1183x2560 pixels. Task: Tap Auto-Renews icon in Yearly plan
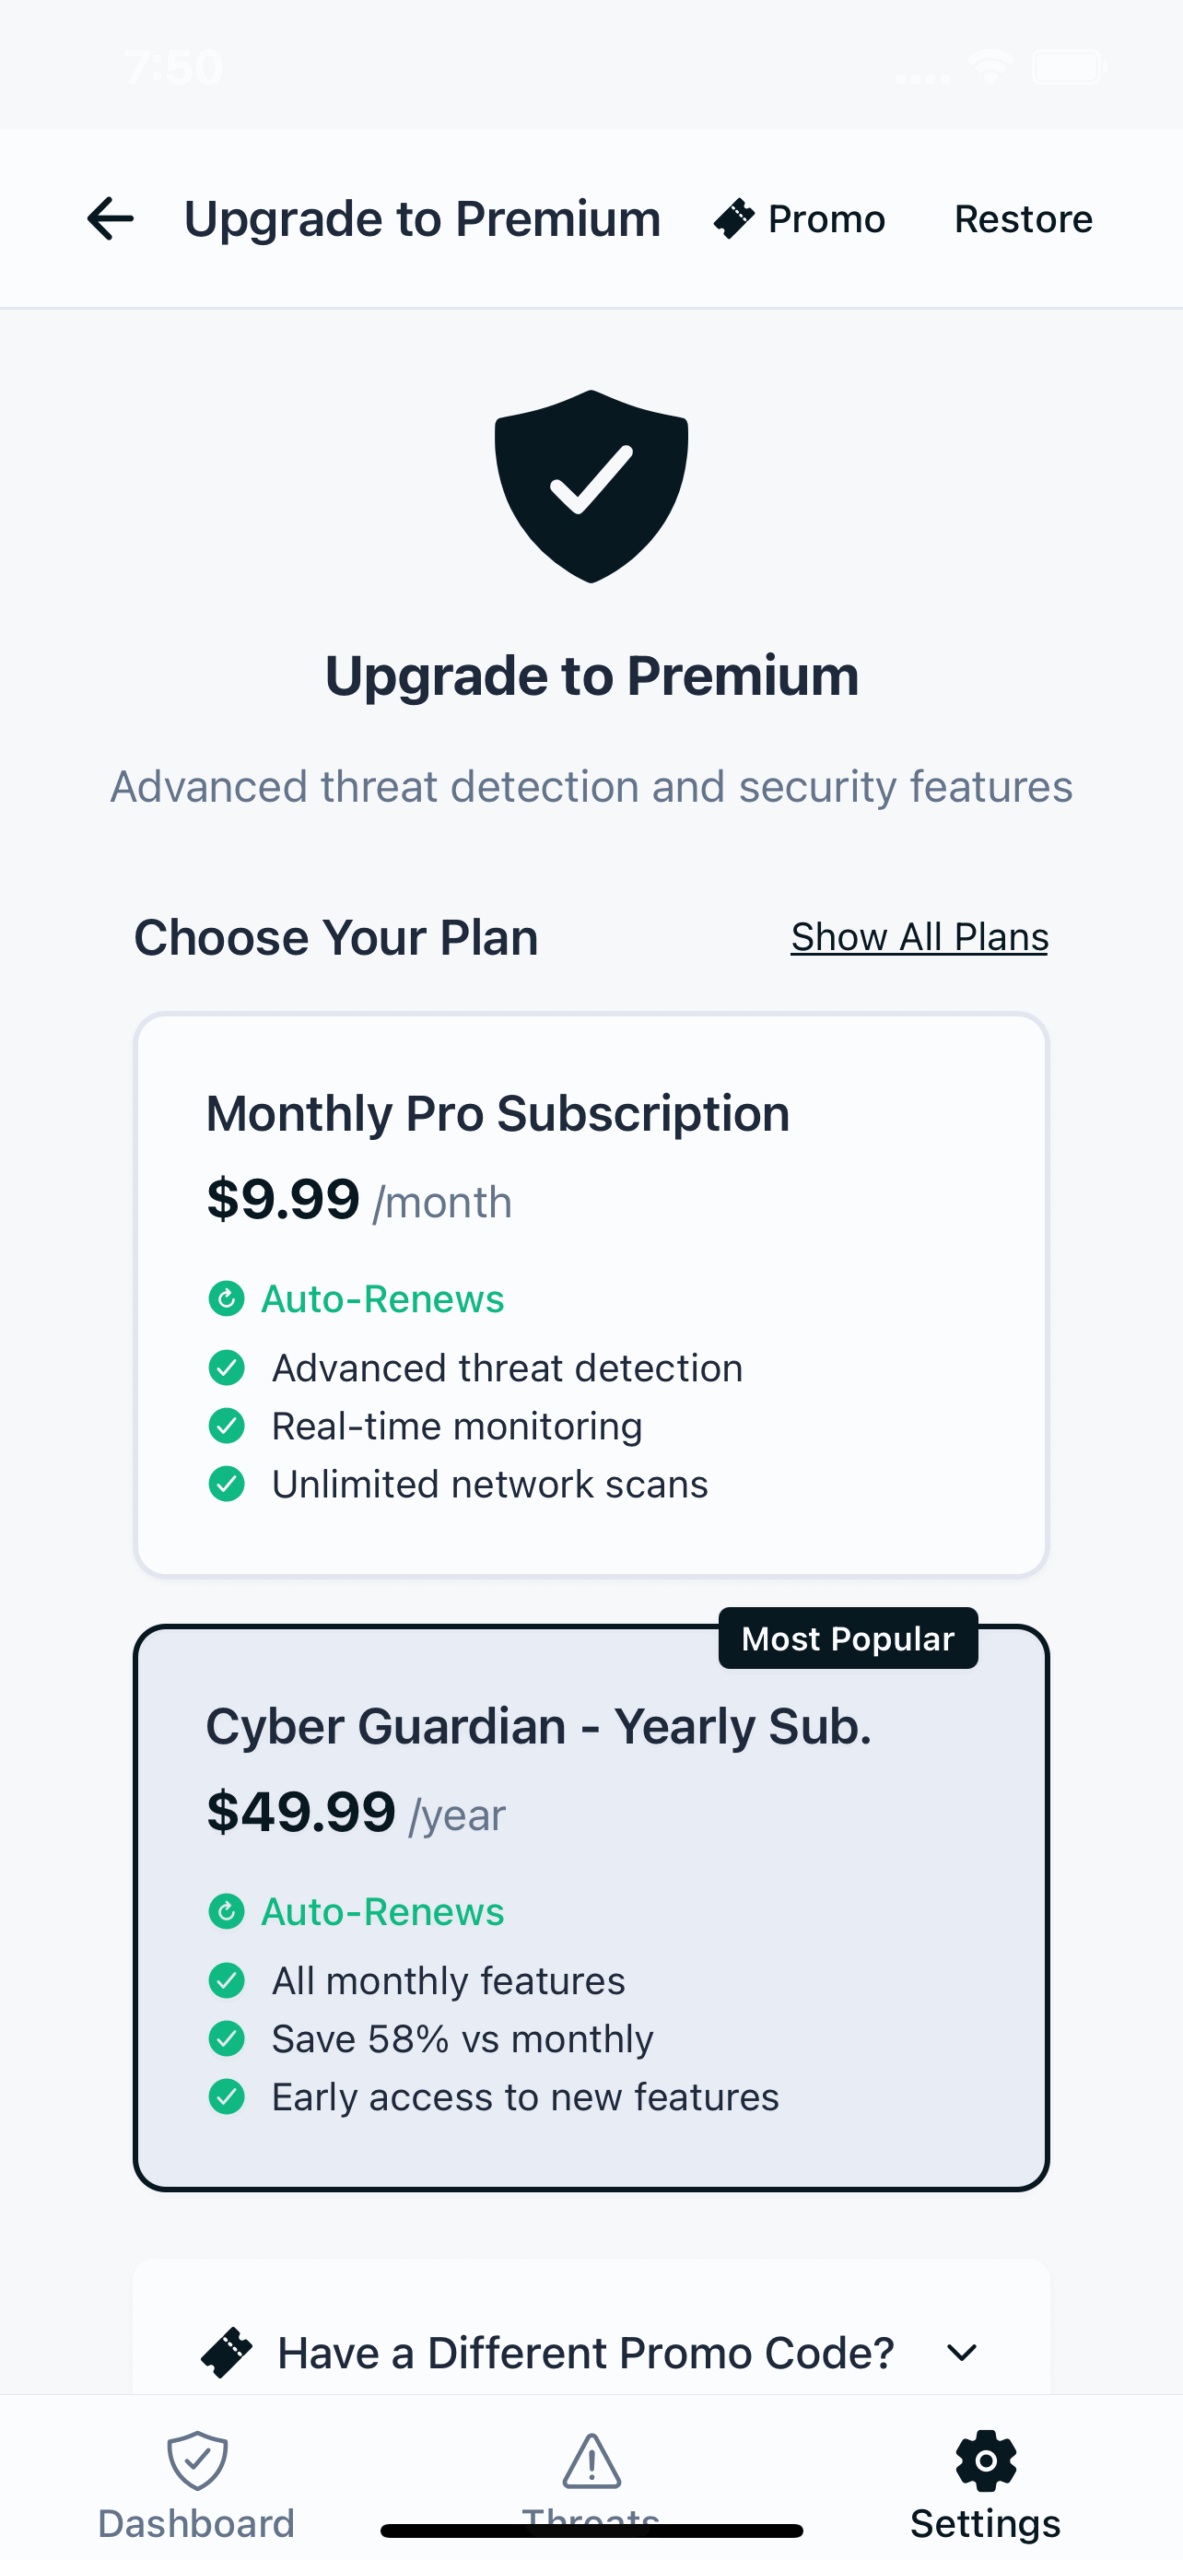coord(227,1911)
